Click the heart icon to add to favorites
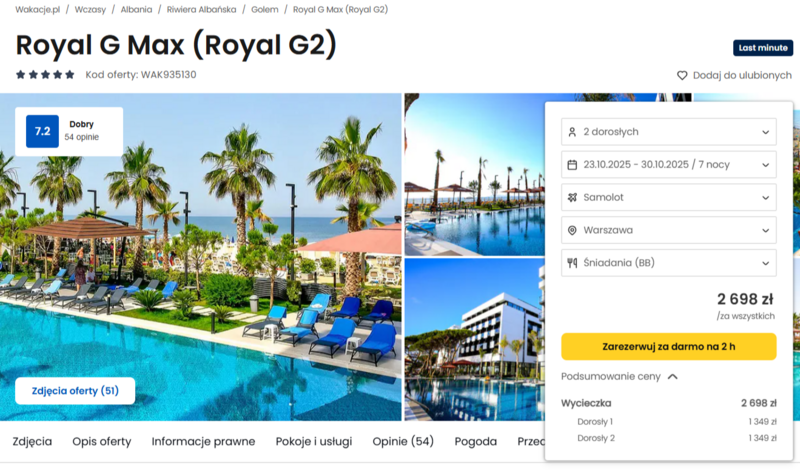The width and height of the screenshot is (800, 471). tap(682, 76)
